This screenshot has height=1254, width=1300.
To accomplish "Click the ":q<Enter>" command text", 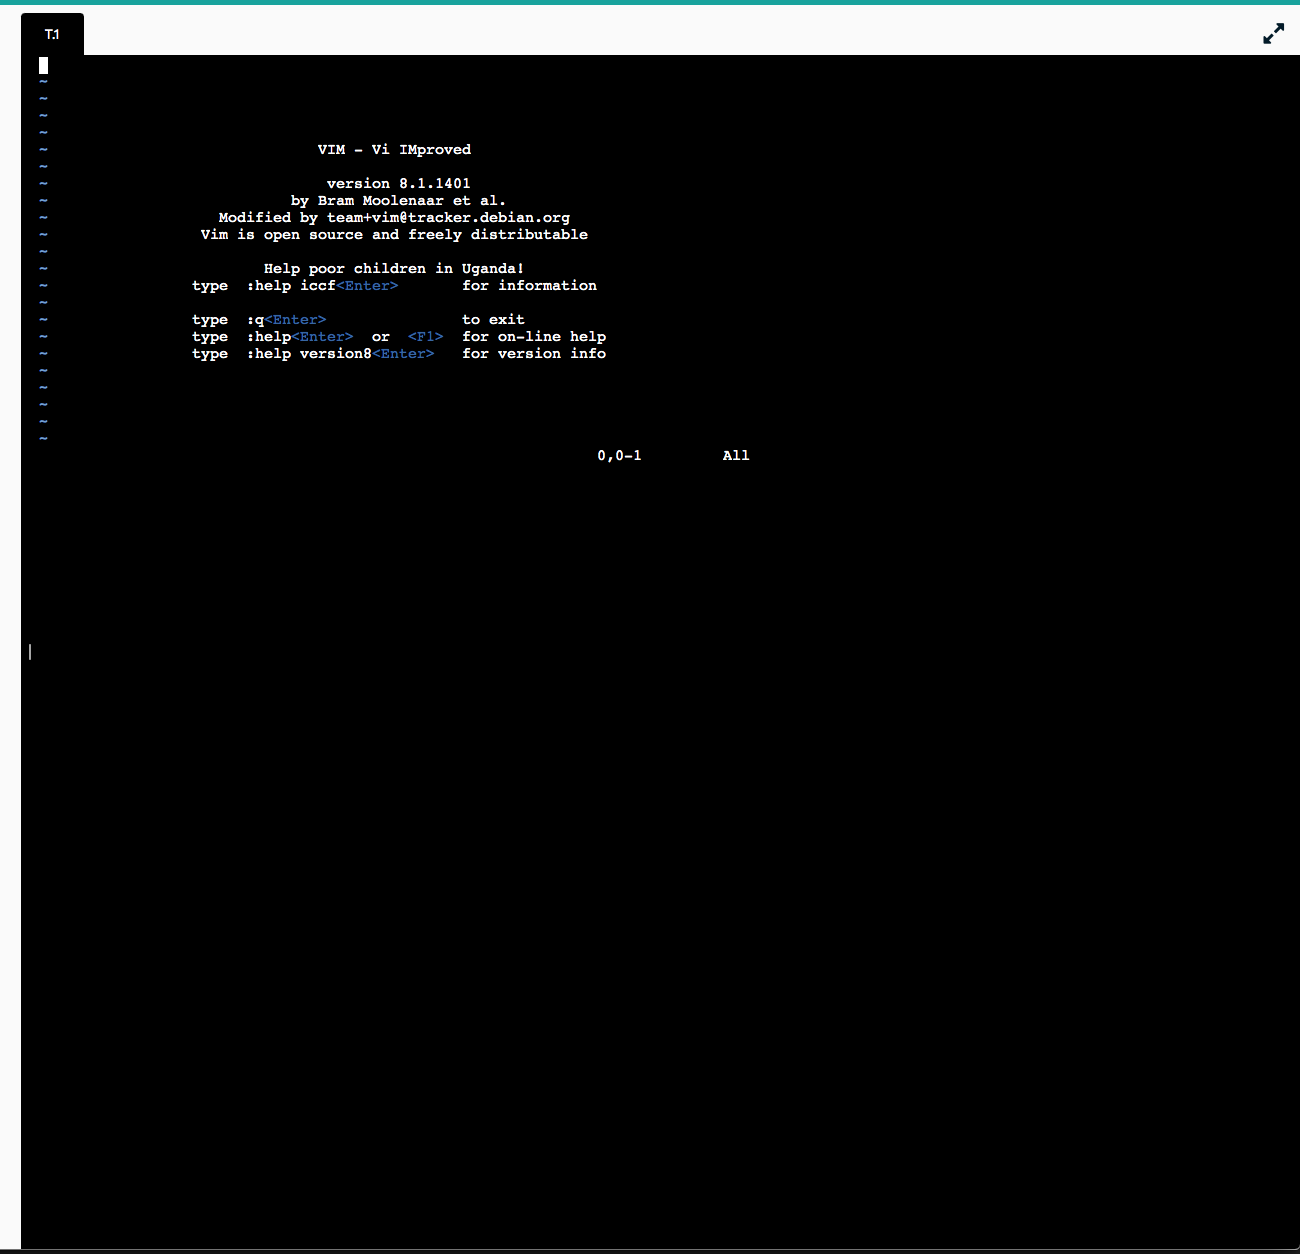I will click(286, 320).
